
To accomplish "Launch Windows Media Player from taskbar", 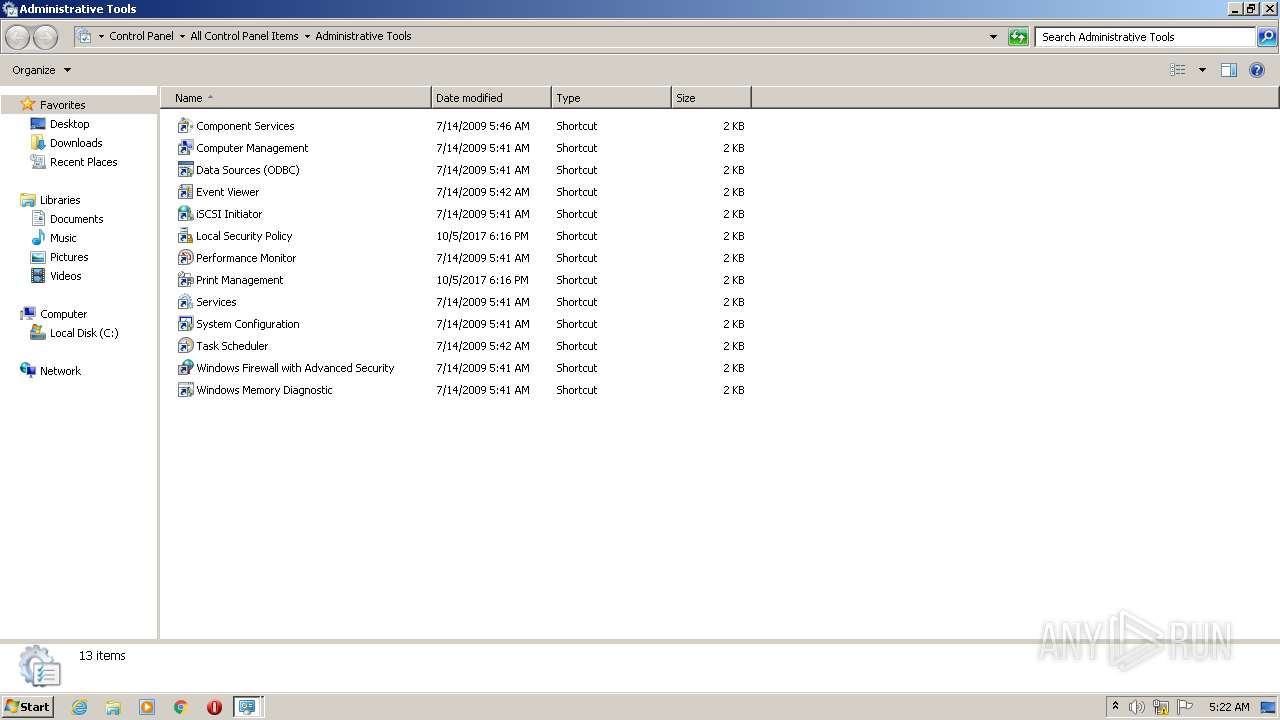I will coord(147,707).
